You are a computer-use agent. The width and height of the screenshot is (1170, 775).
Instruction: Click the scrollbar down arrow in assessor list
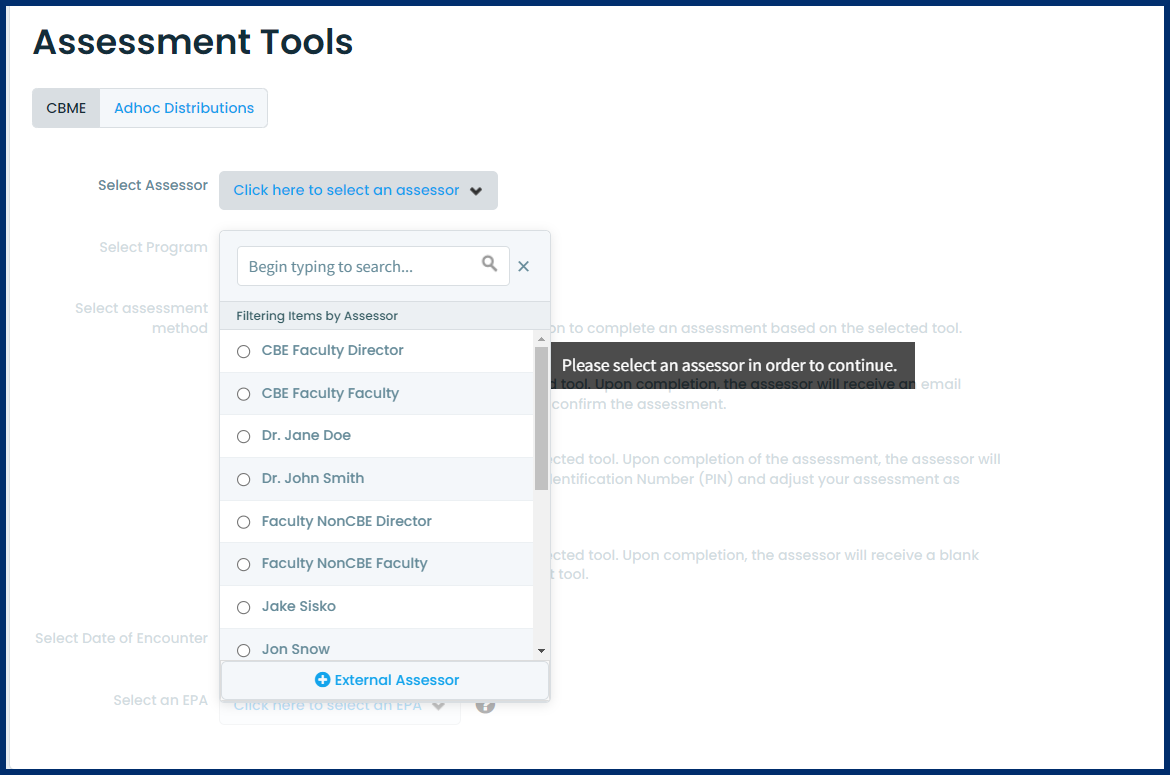click(541, 650)
